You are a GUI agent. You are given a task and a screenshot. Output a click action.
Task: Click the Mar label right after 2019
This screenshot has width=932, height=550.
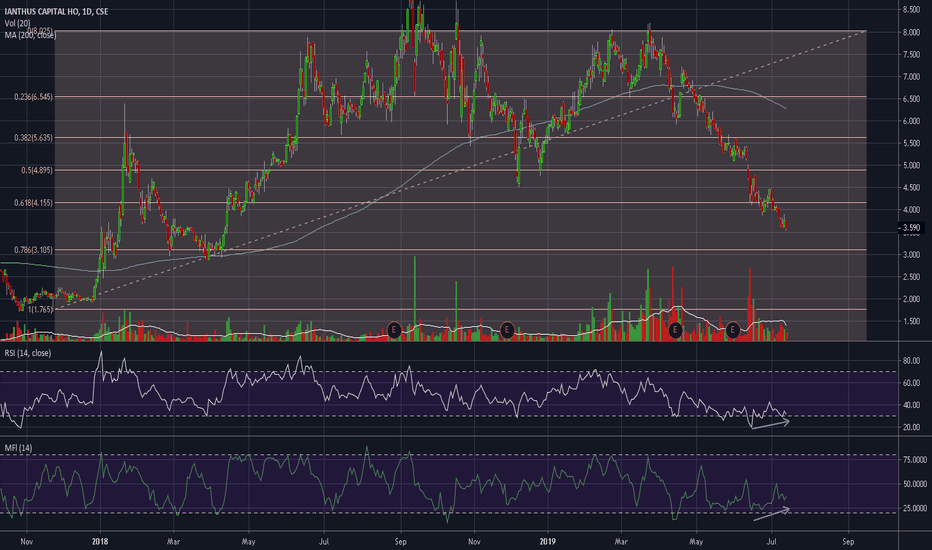click(x=621, y=542)
